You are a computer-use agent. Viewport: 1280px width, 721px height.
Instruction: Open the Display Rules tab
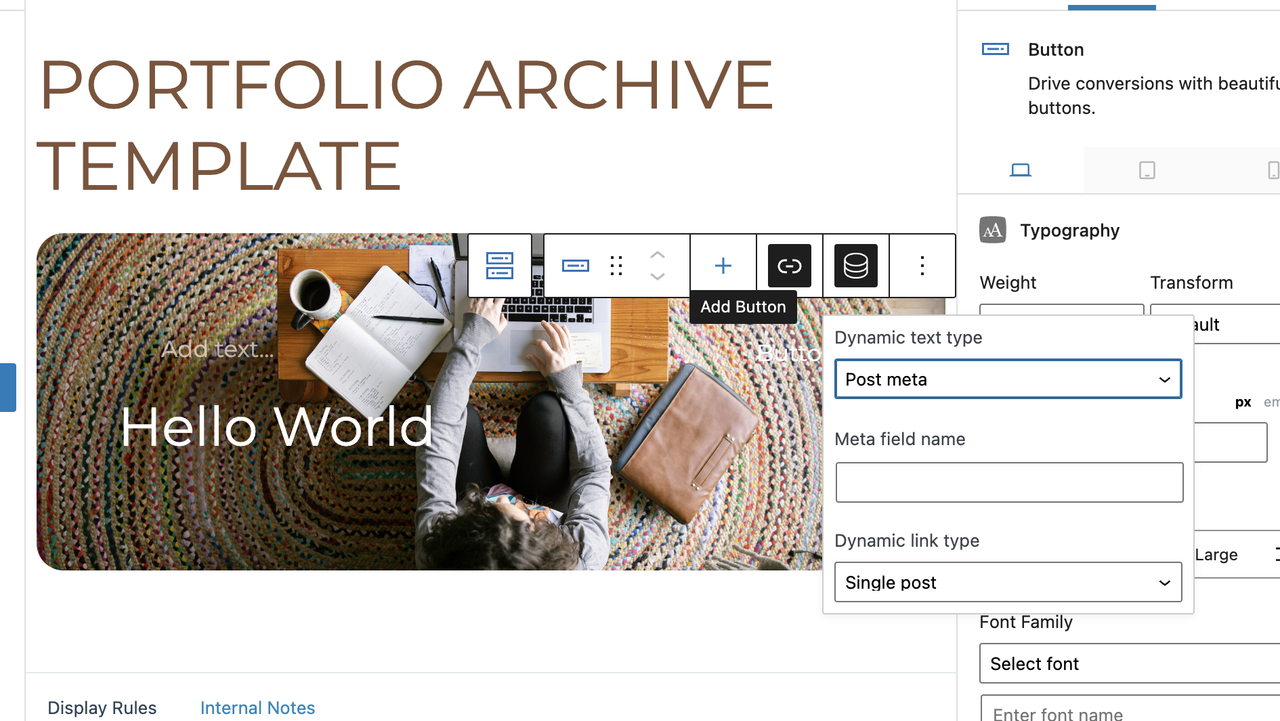tap(102, 707)
